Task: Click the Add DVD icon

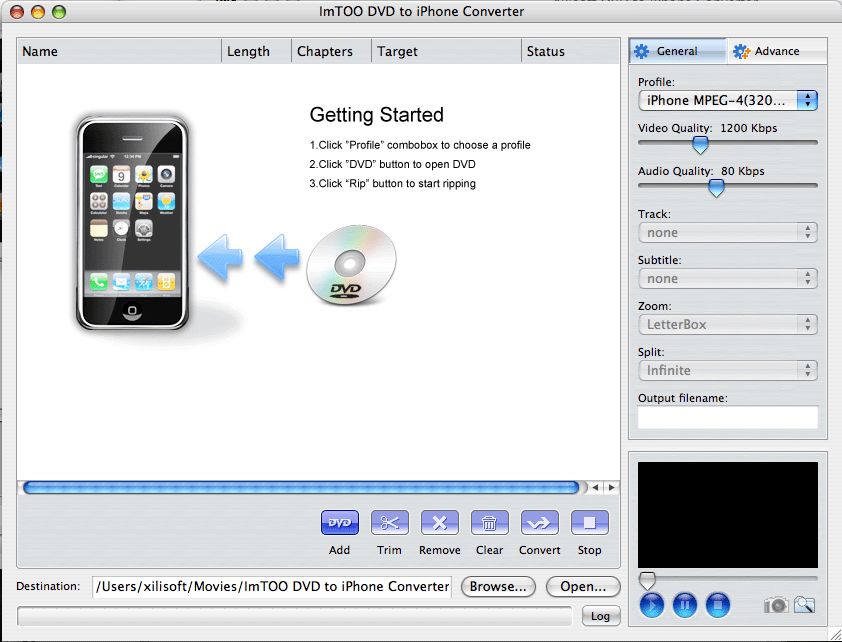Action: tap(339, 522)
